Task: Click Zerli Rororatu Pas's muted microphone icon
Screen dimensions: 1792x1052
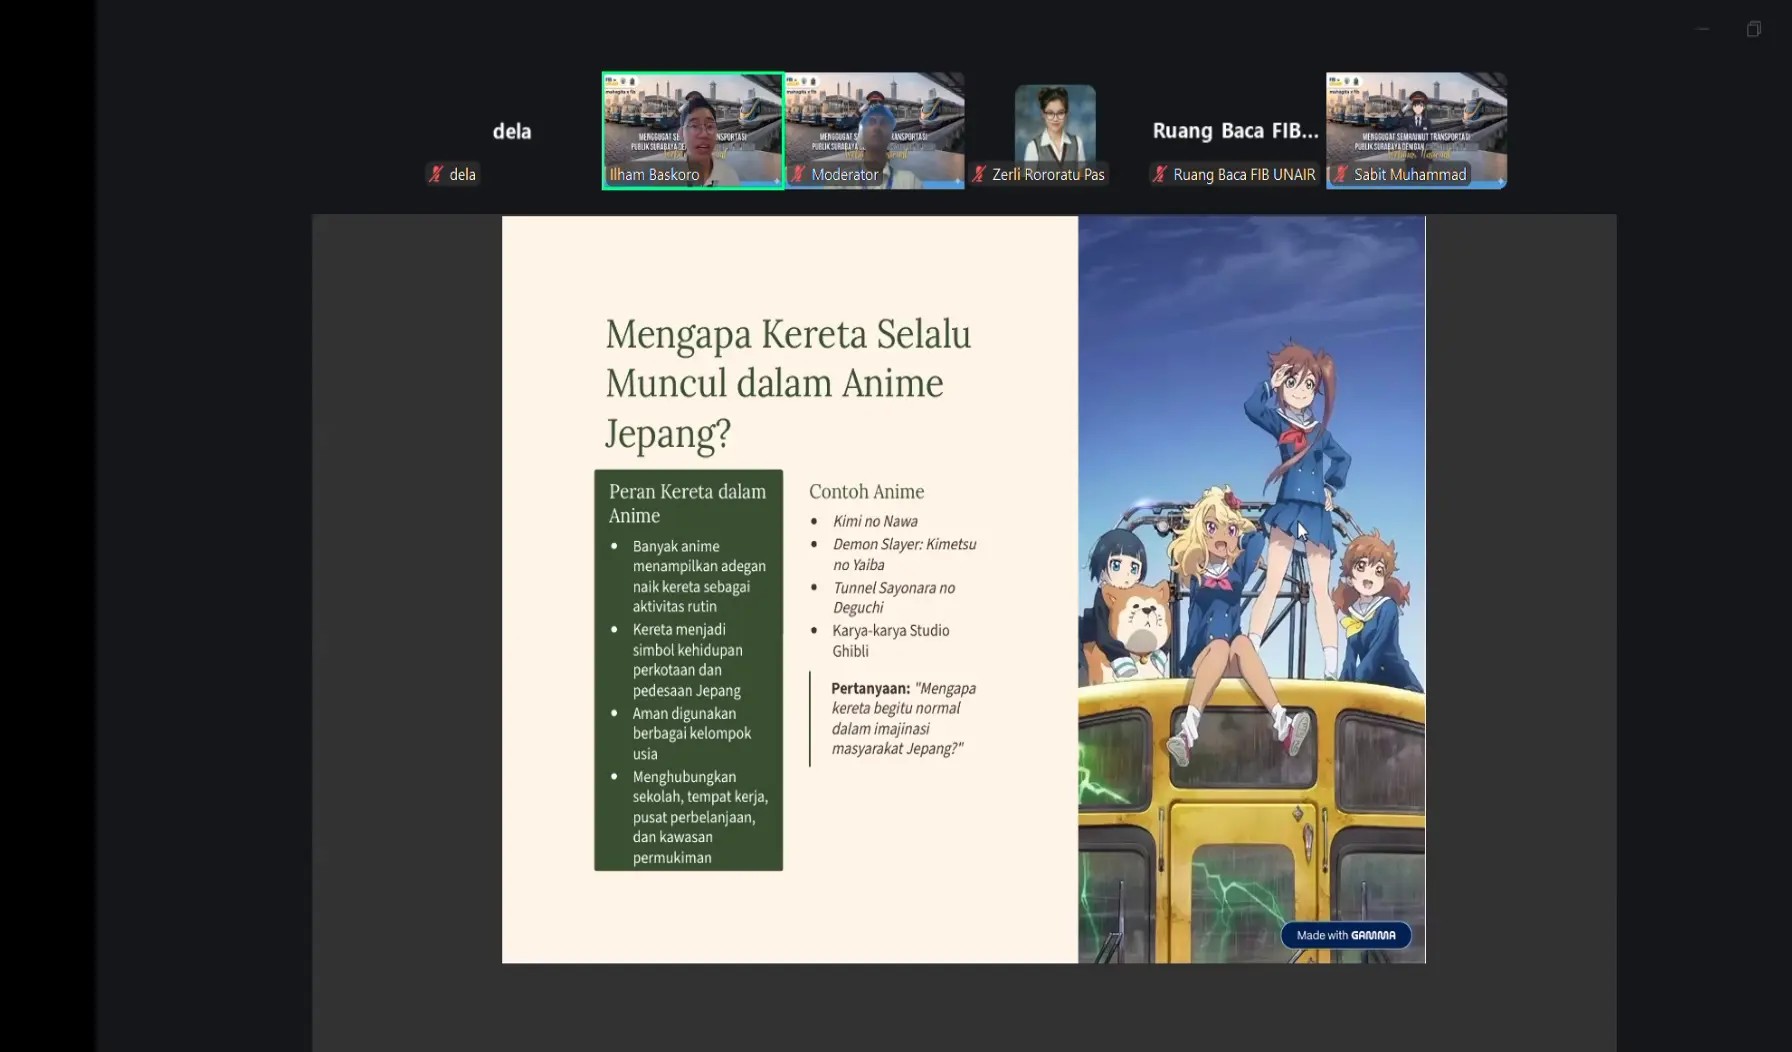Action: [x=979, y=174]
